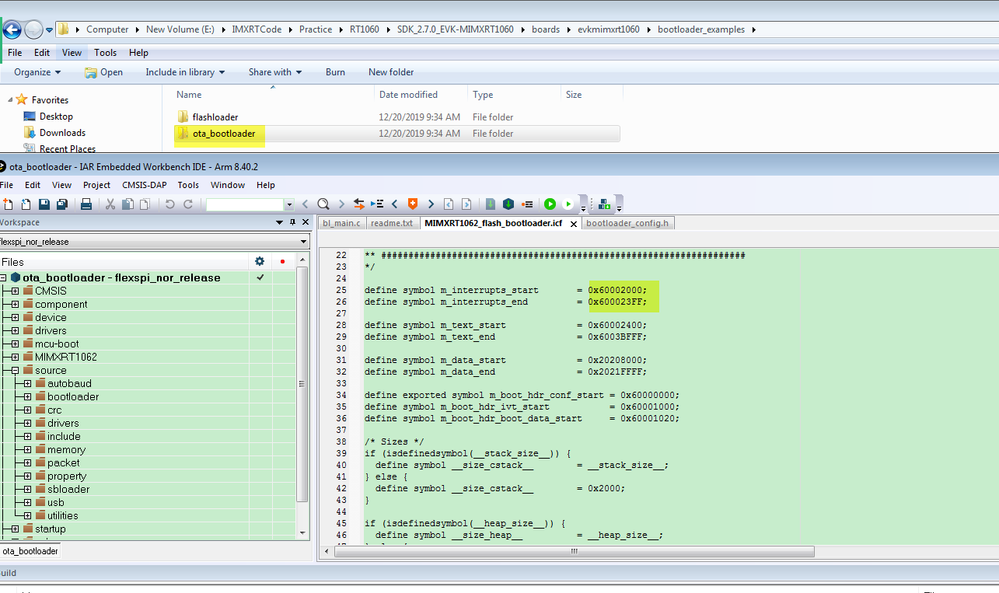Image resolution: width=999 pixels, height=593 pixels.
Task: Click the Find magnifier icon
Action: [x=323, y=204]
